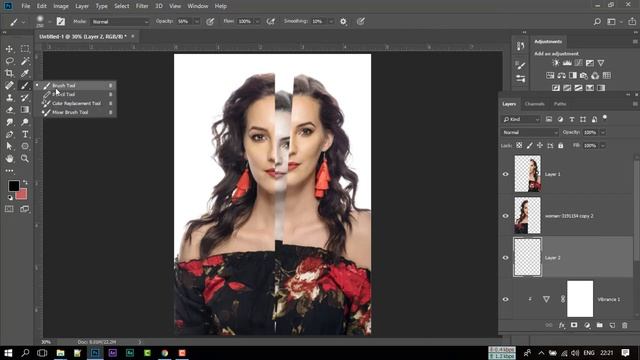Screen dimensions: 640x360
Task: Select the Zoom tool
Action: point(25,158)
